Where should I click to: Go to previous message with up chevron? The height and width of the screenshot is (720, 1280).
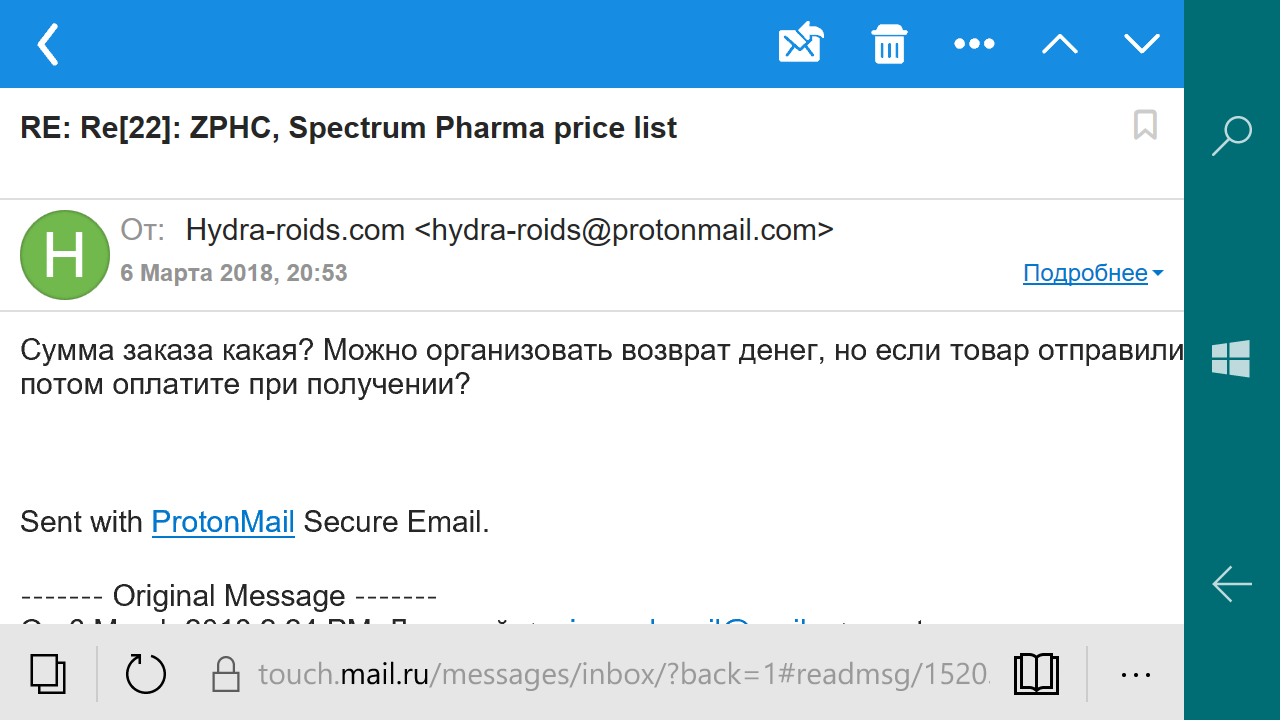click(x=1059, y=44)
